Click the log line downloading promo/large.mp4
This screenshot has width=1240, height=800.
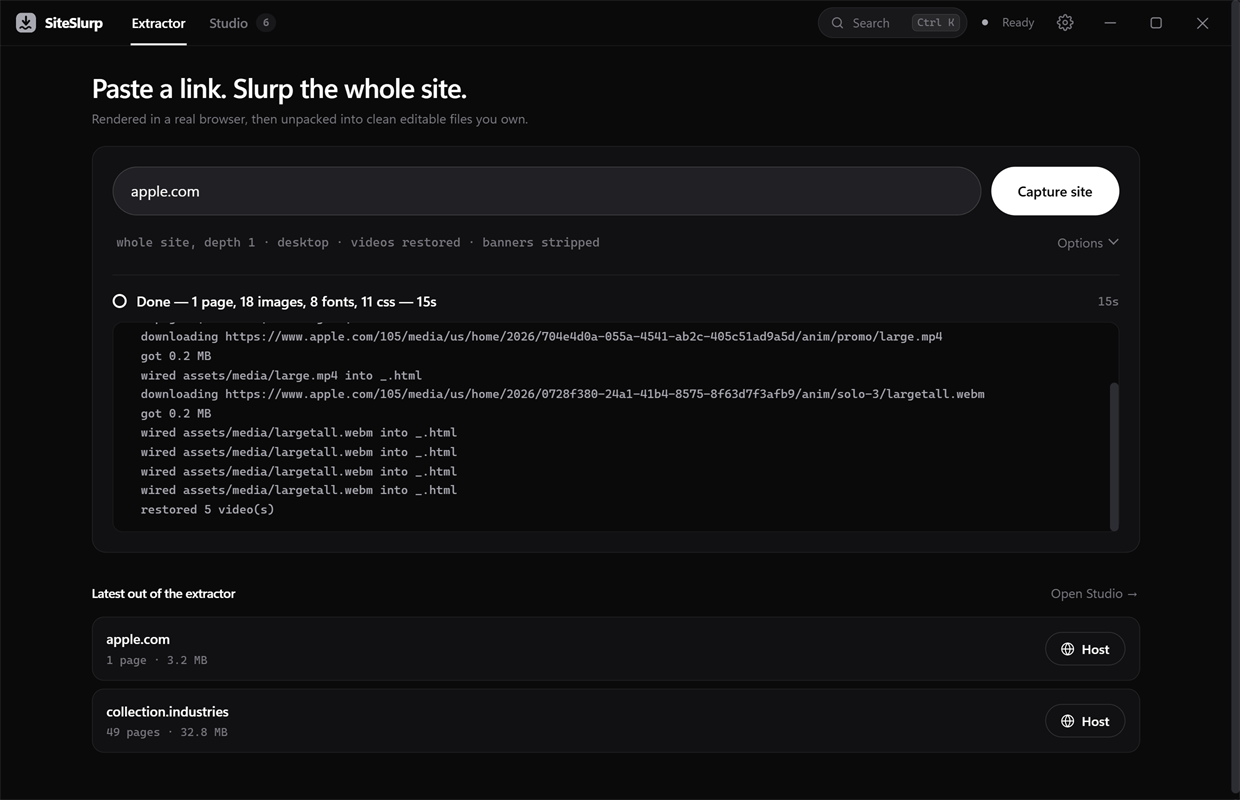click(x=541, y=337)
